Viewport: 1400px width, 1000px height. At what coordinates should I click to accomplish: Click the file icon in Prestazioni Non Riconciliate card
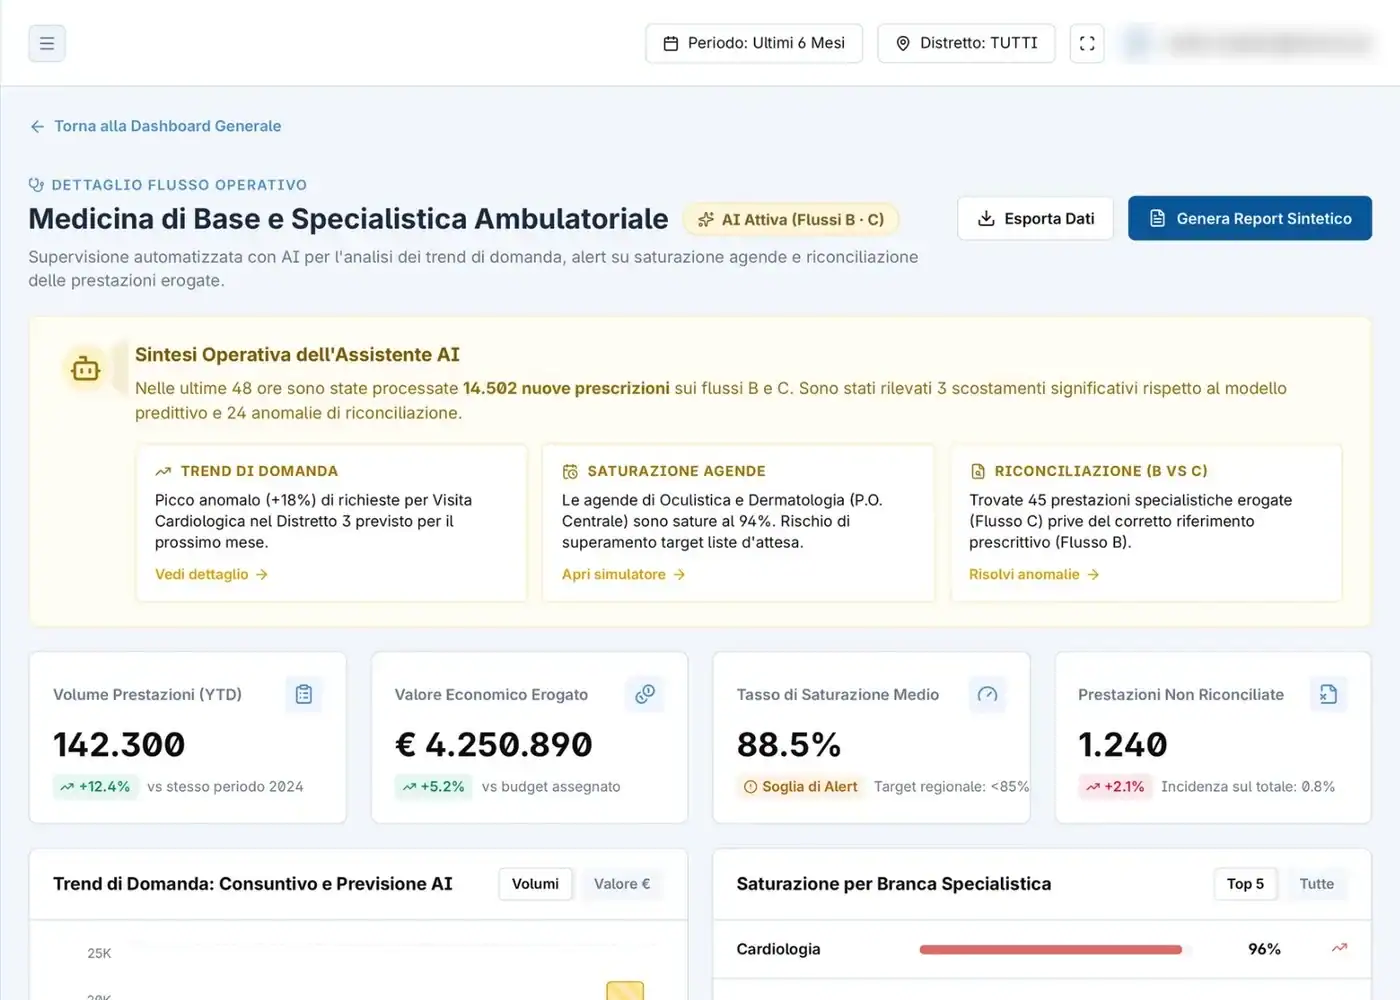[1328, 694]
